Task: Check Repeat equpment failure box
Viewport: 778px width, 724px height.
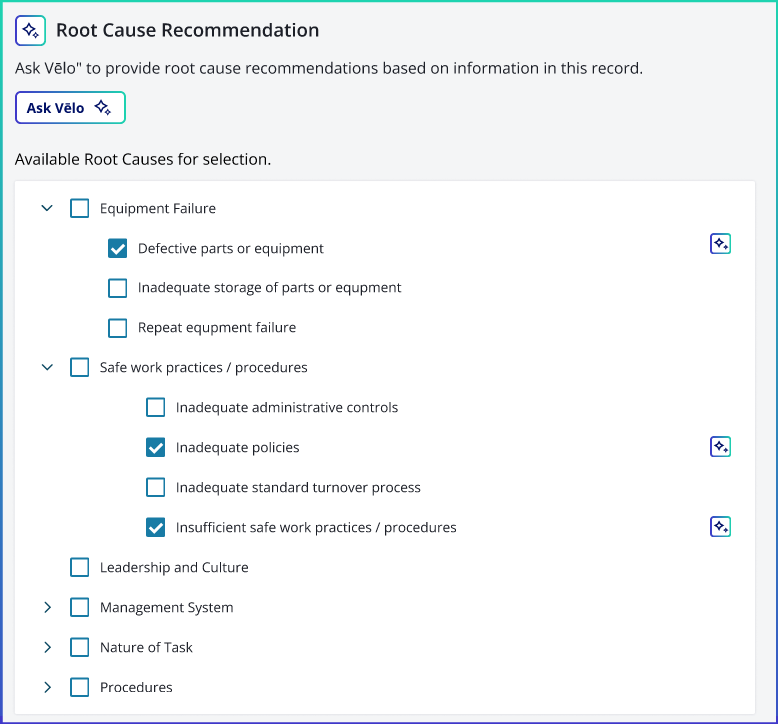Action: (x=118, y=328)
